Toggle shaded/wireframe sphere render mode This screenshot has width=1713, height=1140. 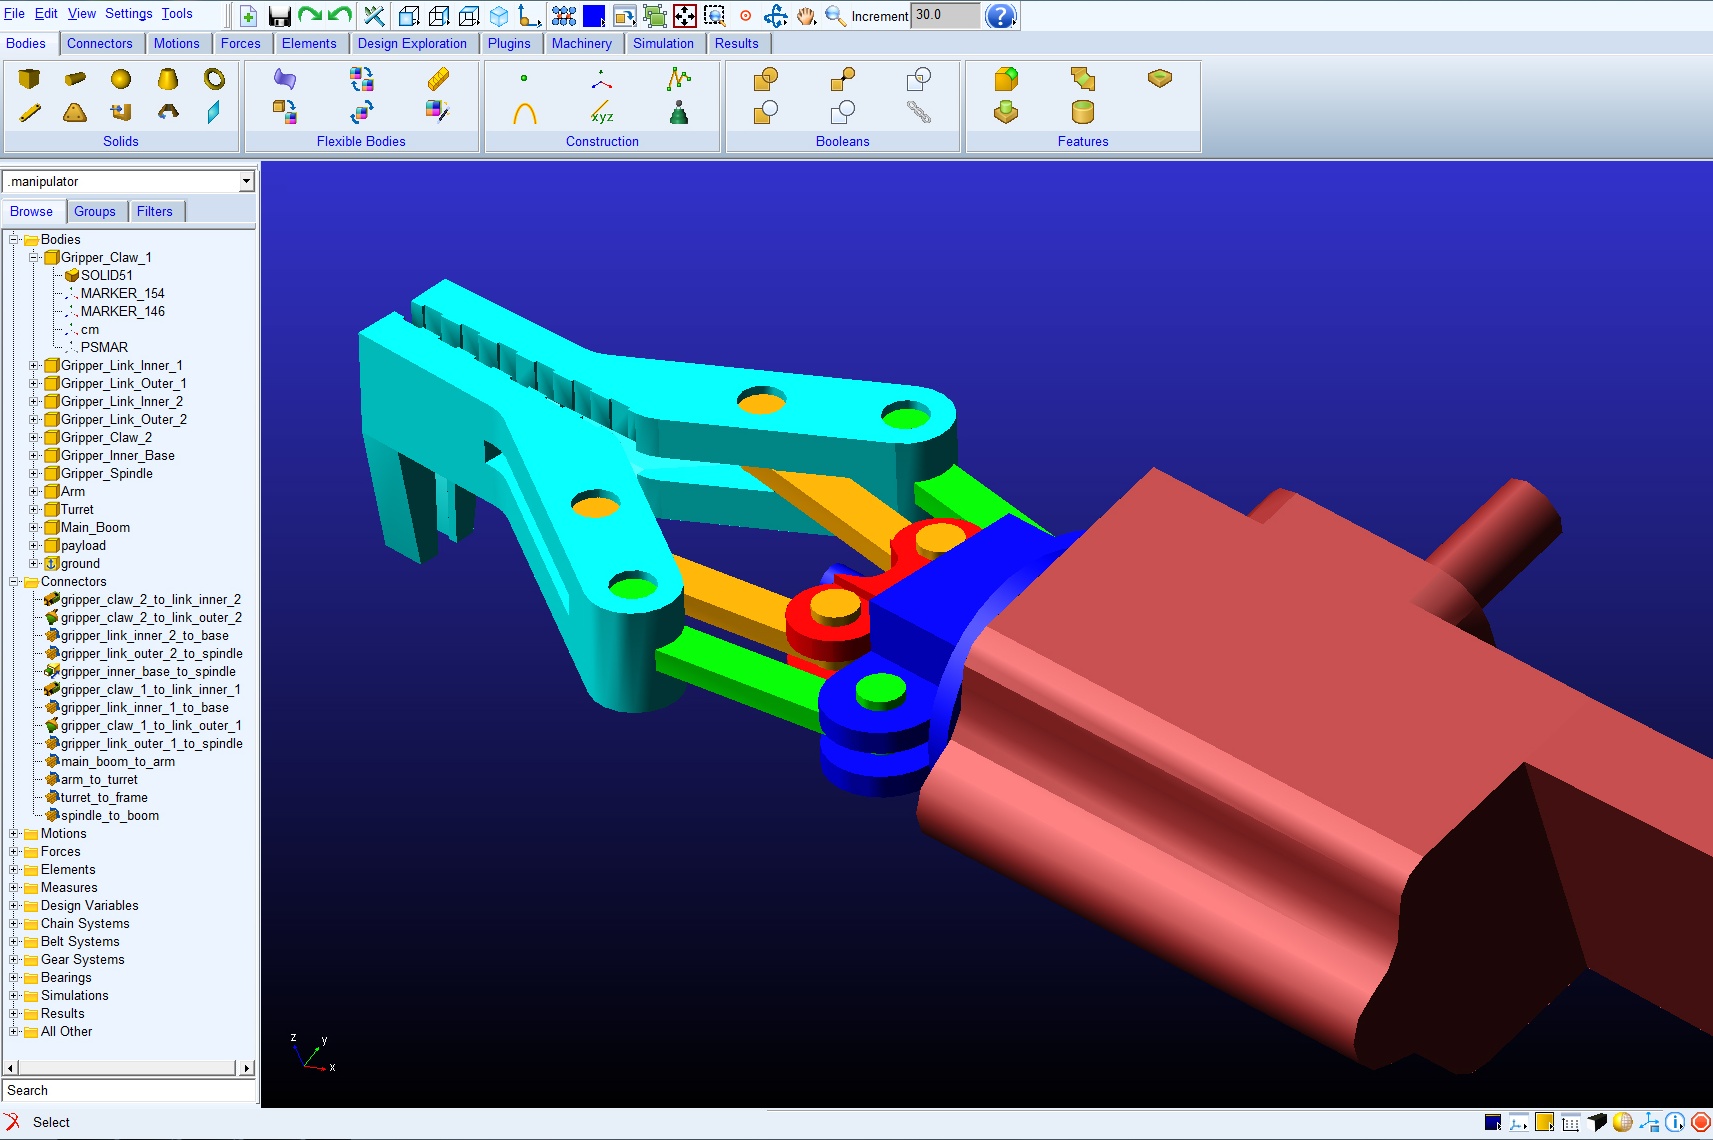coord(1622,1122)
